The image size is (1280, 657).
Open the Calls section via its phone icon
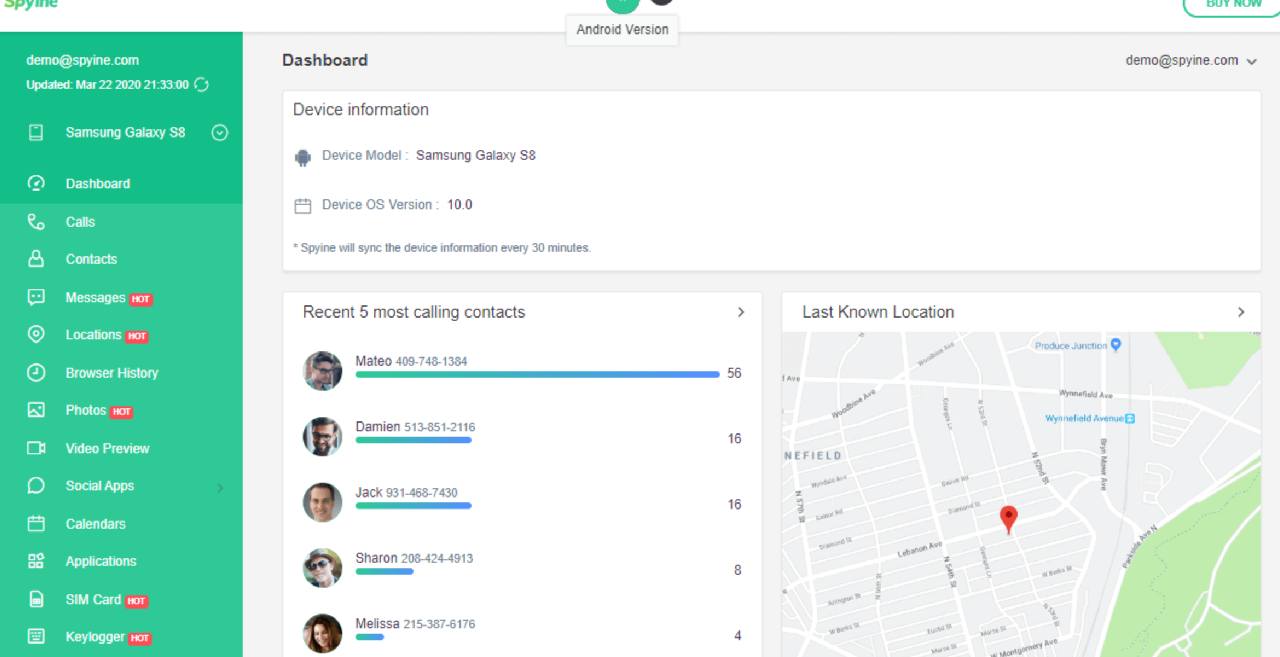pyautogui.click(x=36, y=222)
